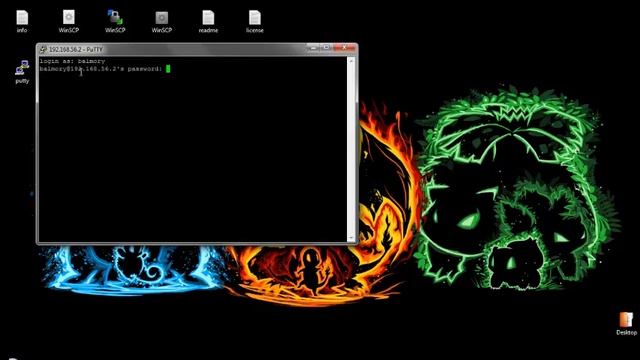Select the readme file desktop icon
This screenshot has width=640, height=360.
coord(208,21)
